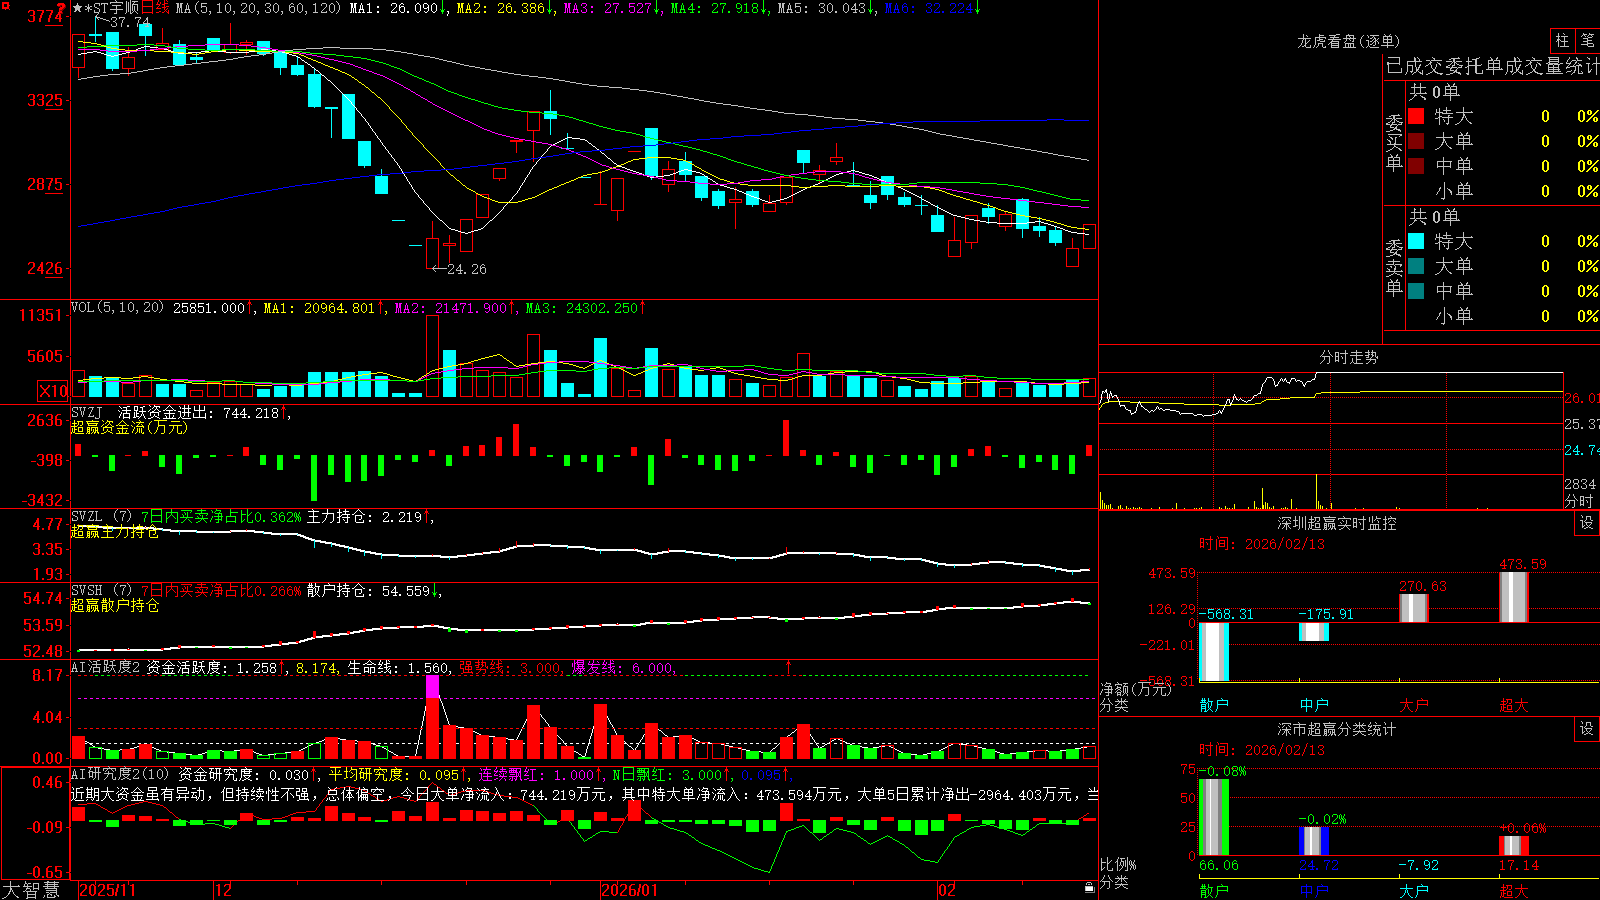
Task: Click the 02 month timeline marker
Action: (x=947, y=890)
